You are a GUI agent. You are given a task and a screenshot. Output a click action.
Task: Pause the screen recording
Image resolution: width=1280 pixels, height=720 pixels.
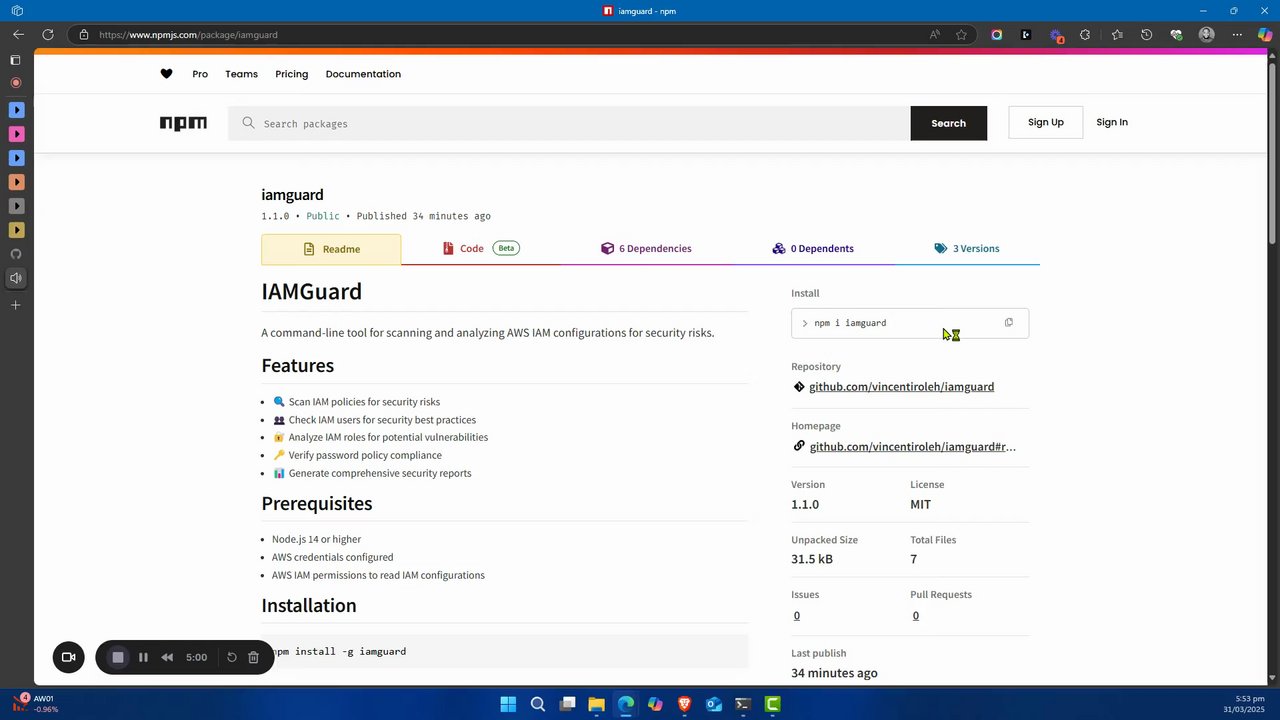[x=143, y=657]
